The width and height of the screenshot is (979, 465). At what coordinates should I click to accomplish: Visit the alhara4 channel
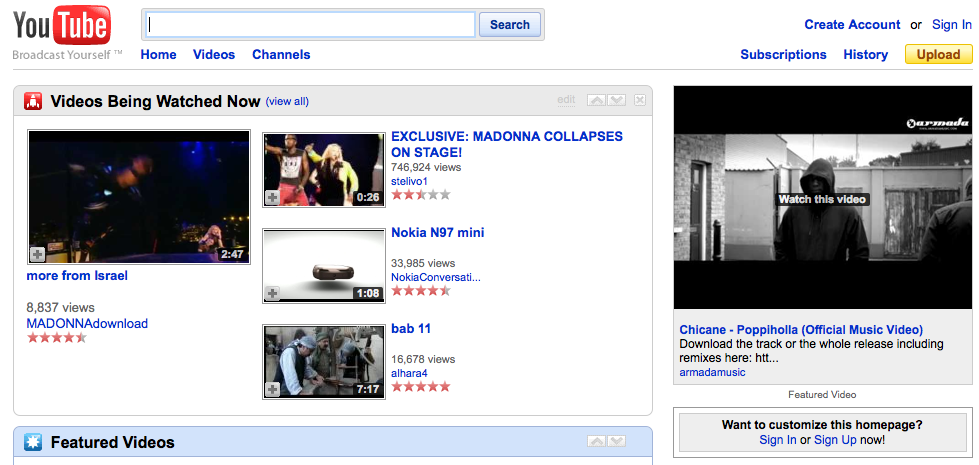409,373
